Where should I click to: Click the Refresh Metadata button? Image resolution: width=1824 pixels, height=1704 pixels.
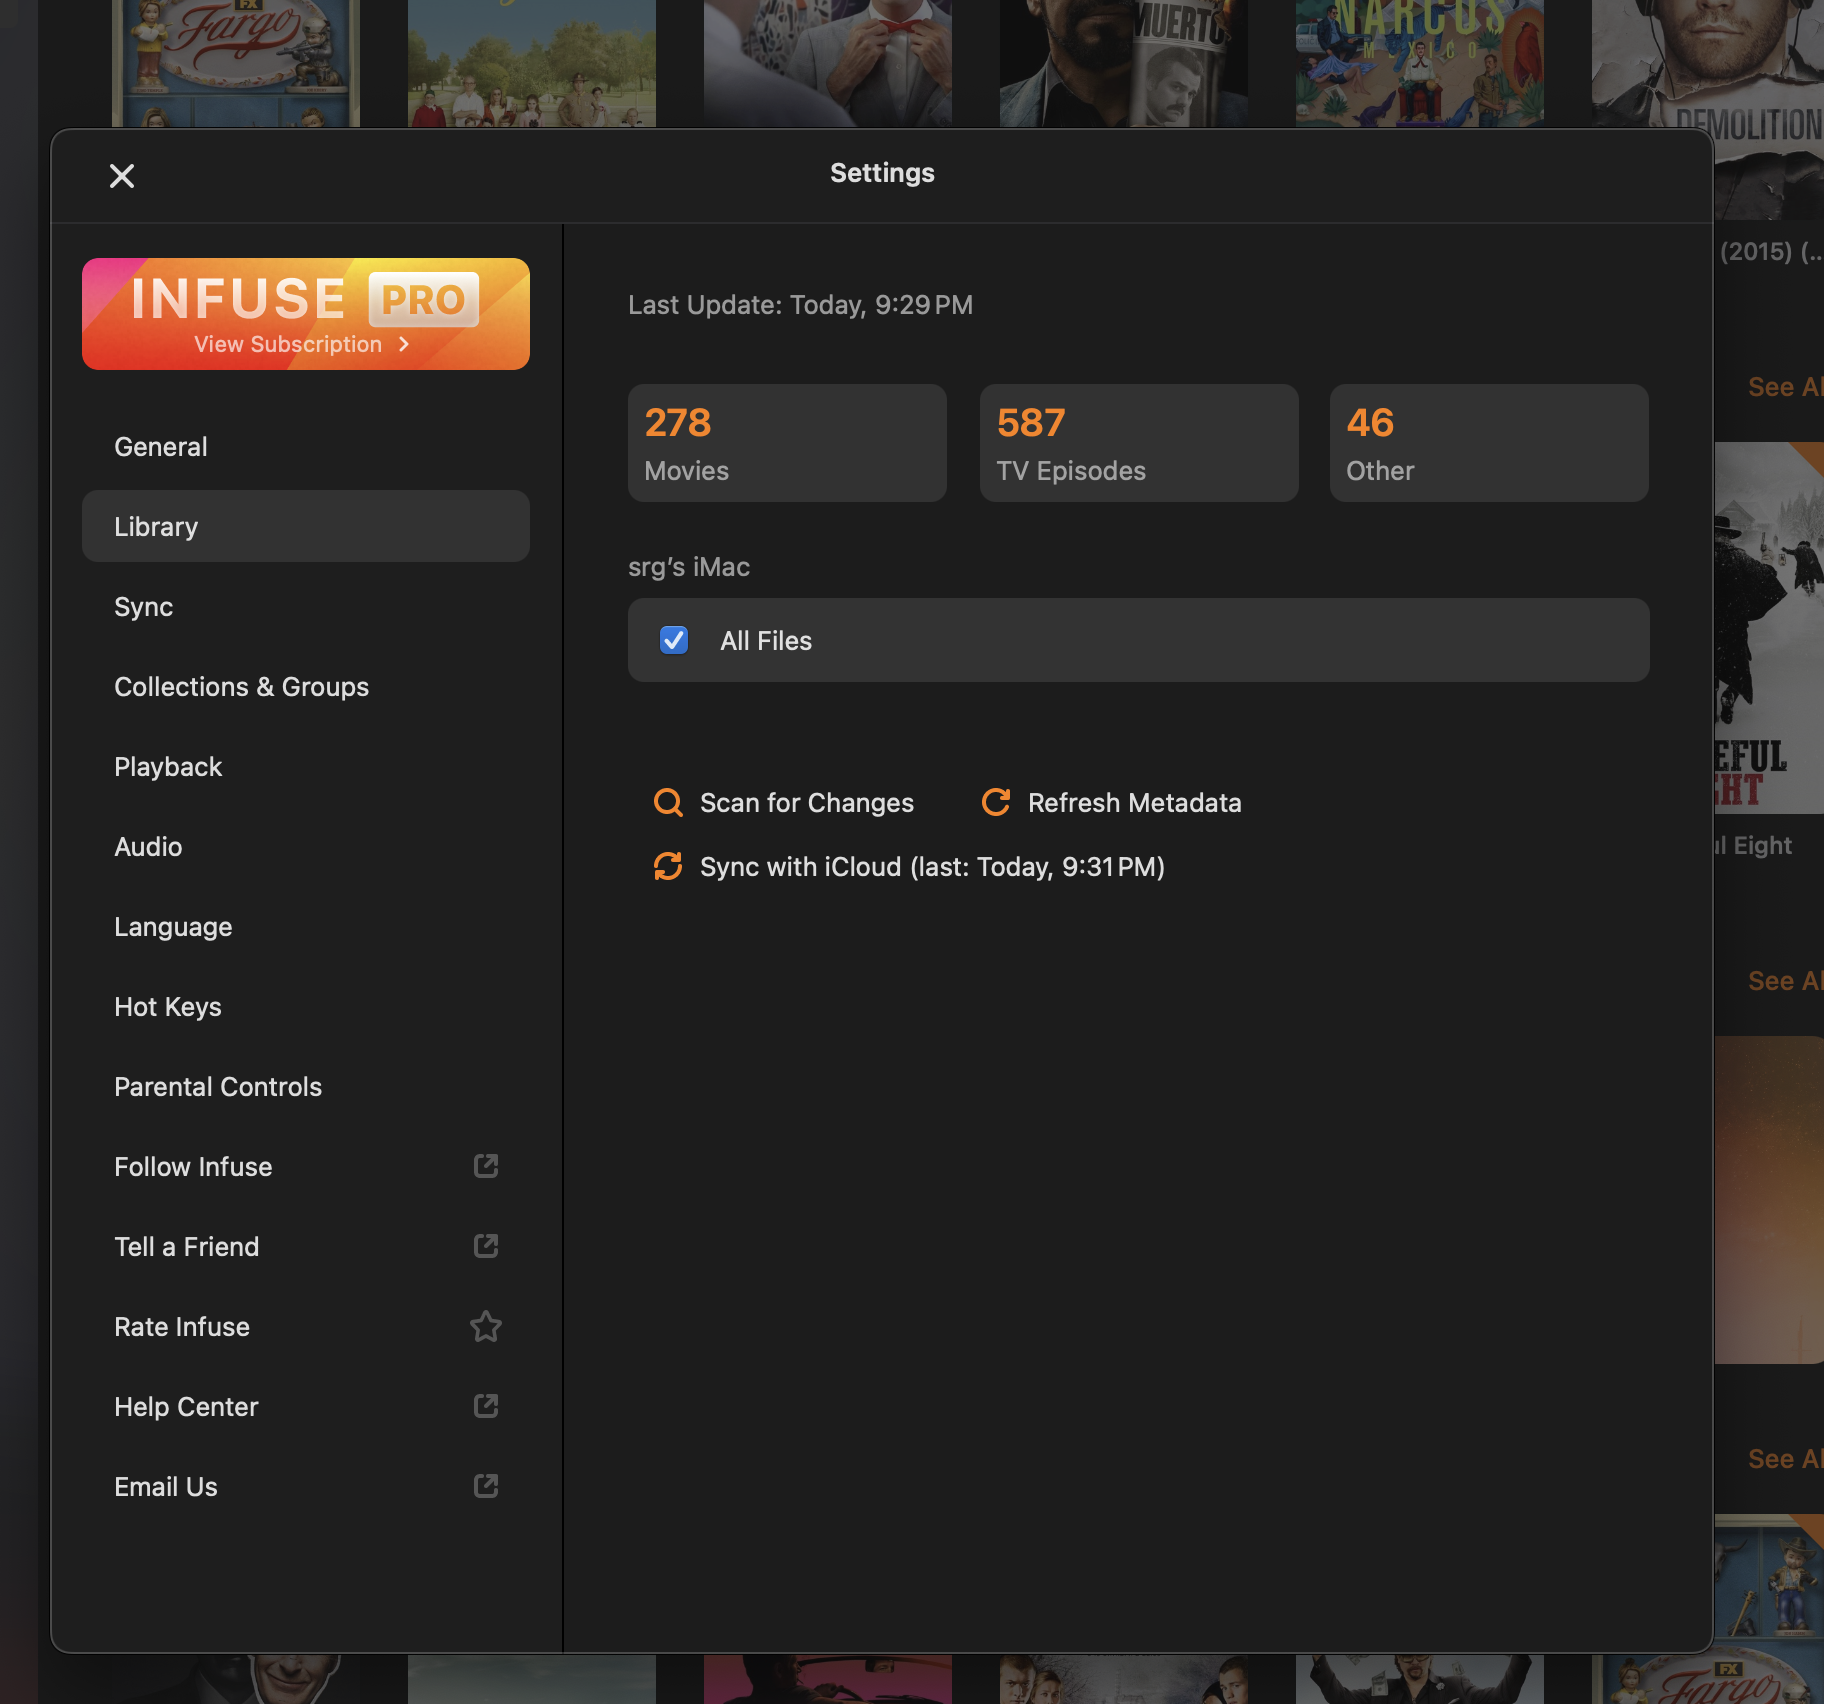(1111, 803)
